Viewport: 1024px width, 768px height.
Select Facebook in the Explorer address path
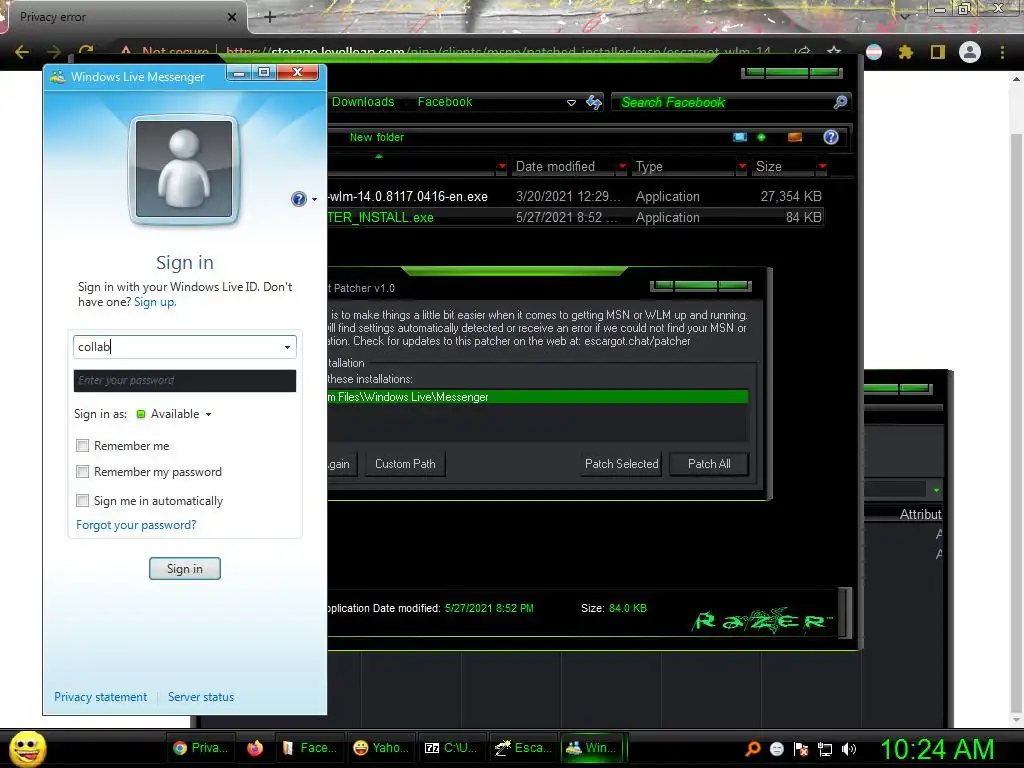pyautogui.click(x=445, y=102)
